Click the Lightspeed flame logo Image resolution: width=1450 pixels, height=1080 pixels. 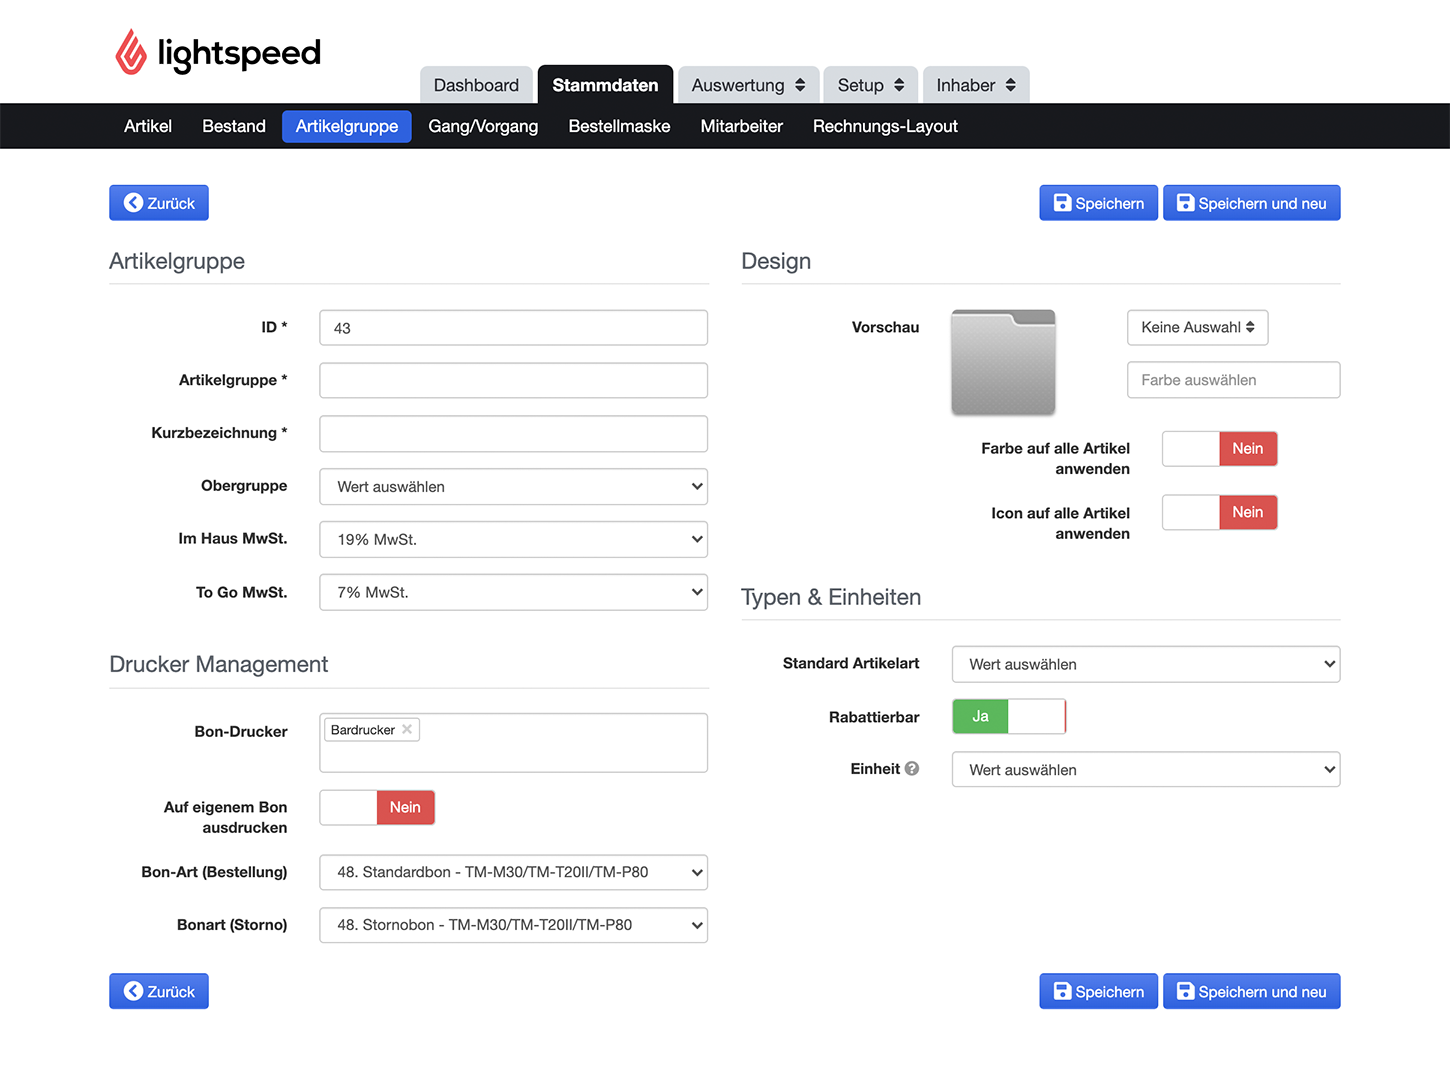click(131, 52)
